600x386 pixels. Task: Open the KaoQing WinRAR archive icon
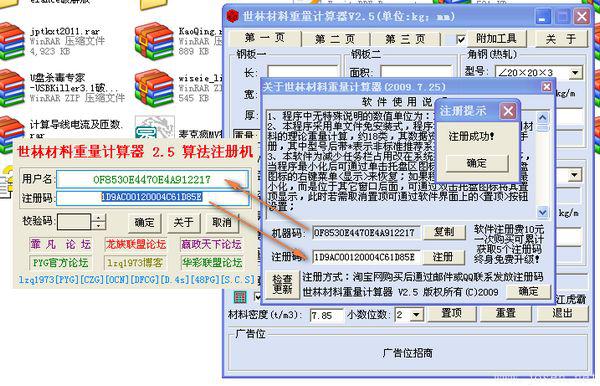point(154,41)
